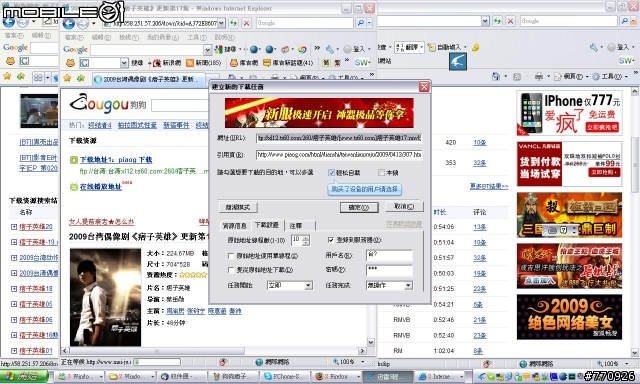Open 檢視 menu in front IE window

(x=129, y=37)
